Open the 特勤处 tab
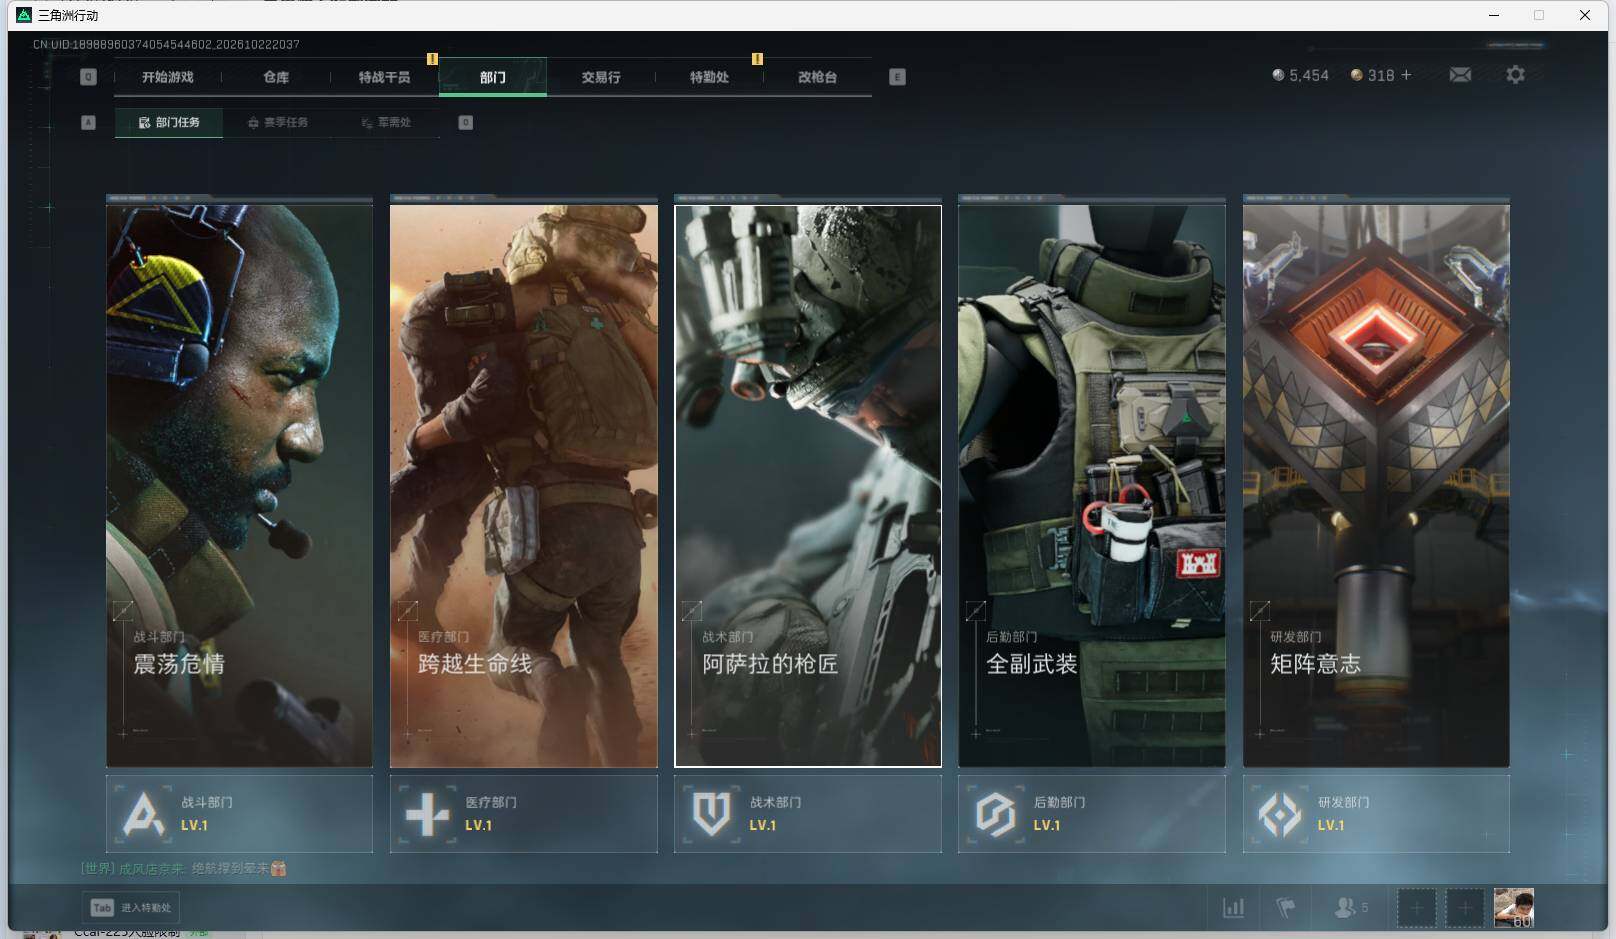Viewport: 1616px width, 939px height. [709, 77]
